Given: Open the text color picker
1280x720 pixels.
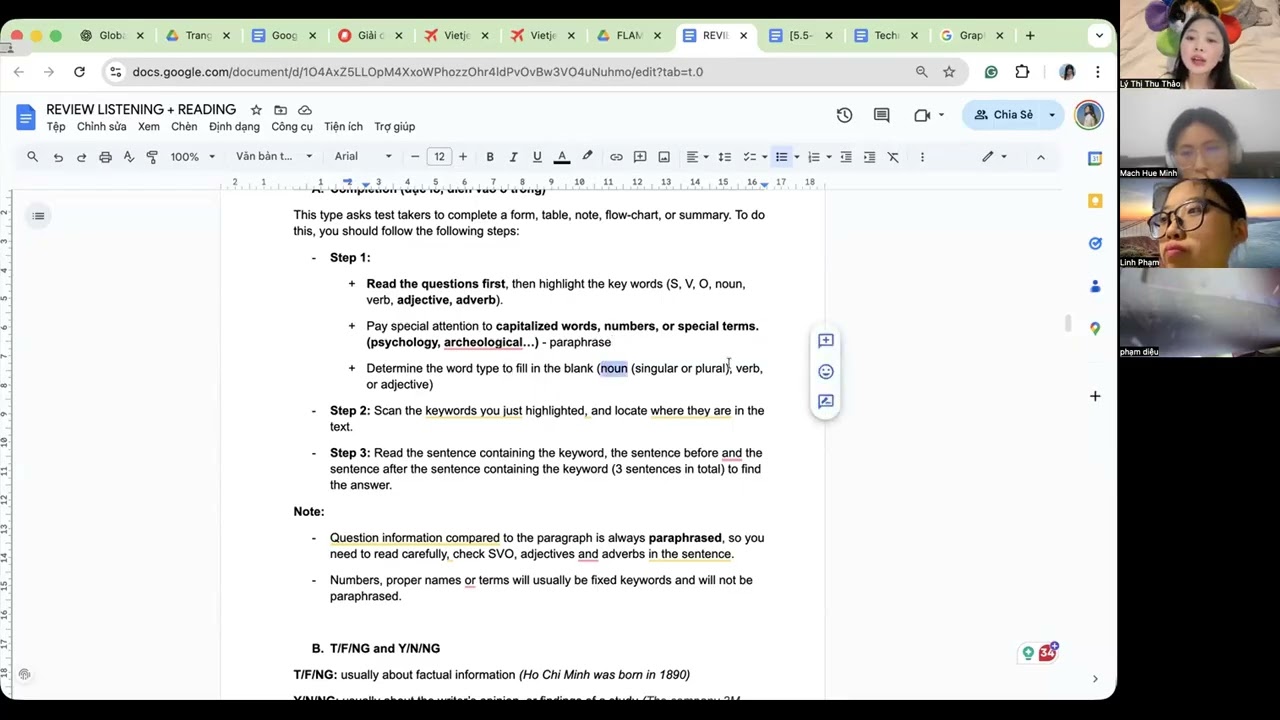Looking at the screenshot, I should (562, 157).
